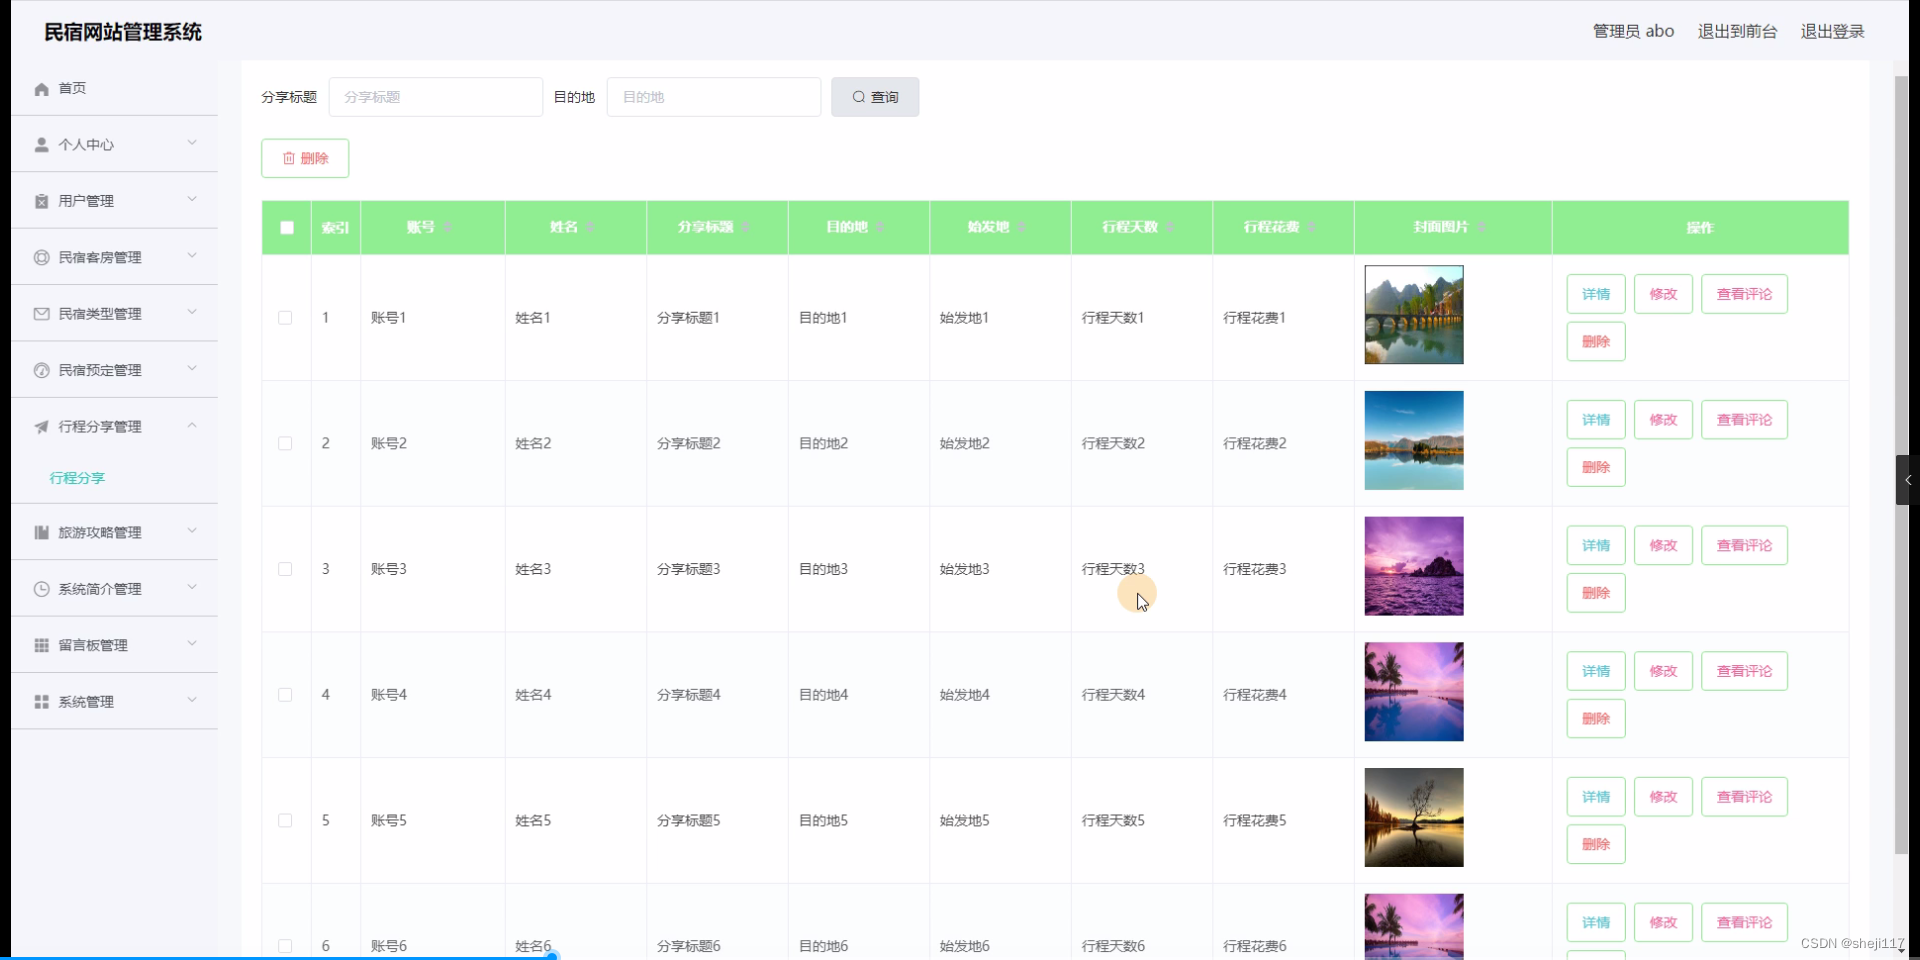Open the 行程分享 submenu item
This screenshot has height=960, width=1920.
point(77,478)
